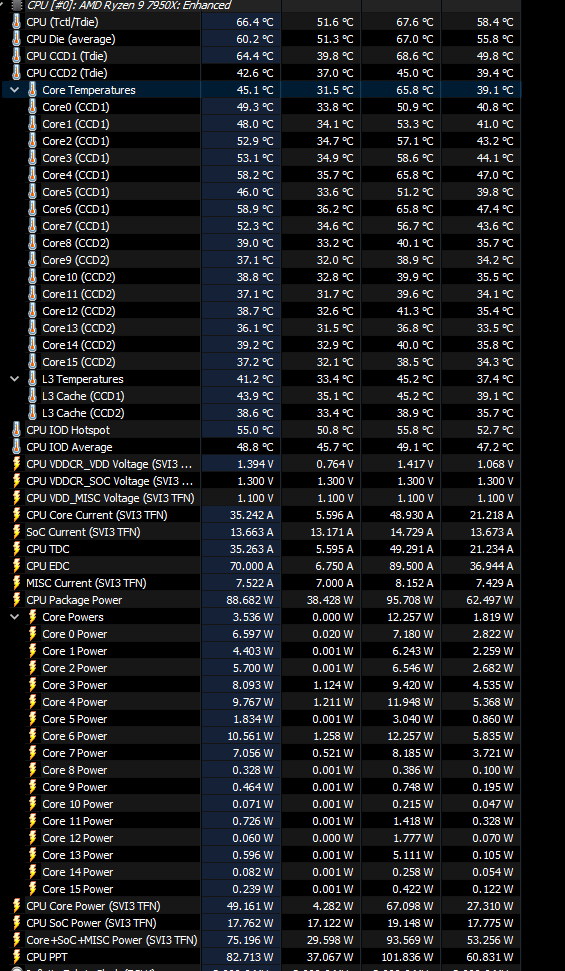Click the 101.836 W maximum CPU PPT value

408,957
